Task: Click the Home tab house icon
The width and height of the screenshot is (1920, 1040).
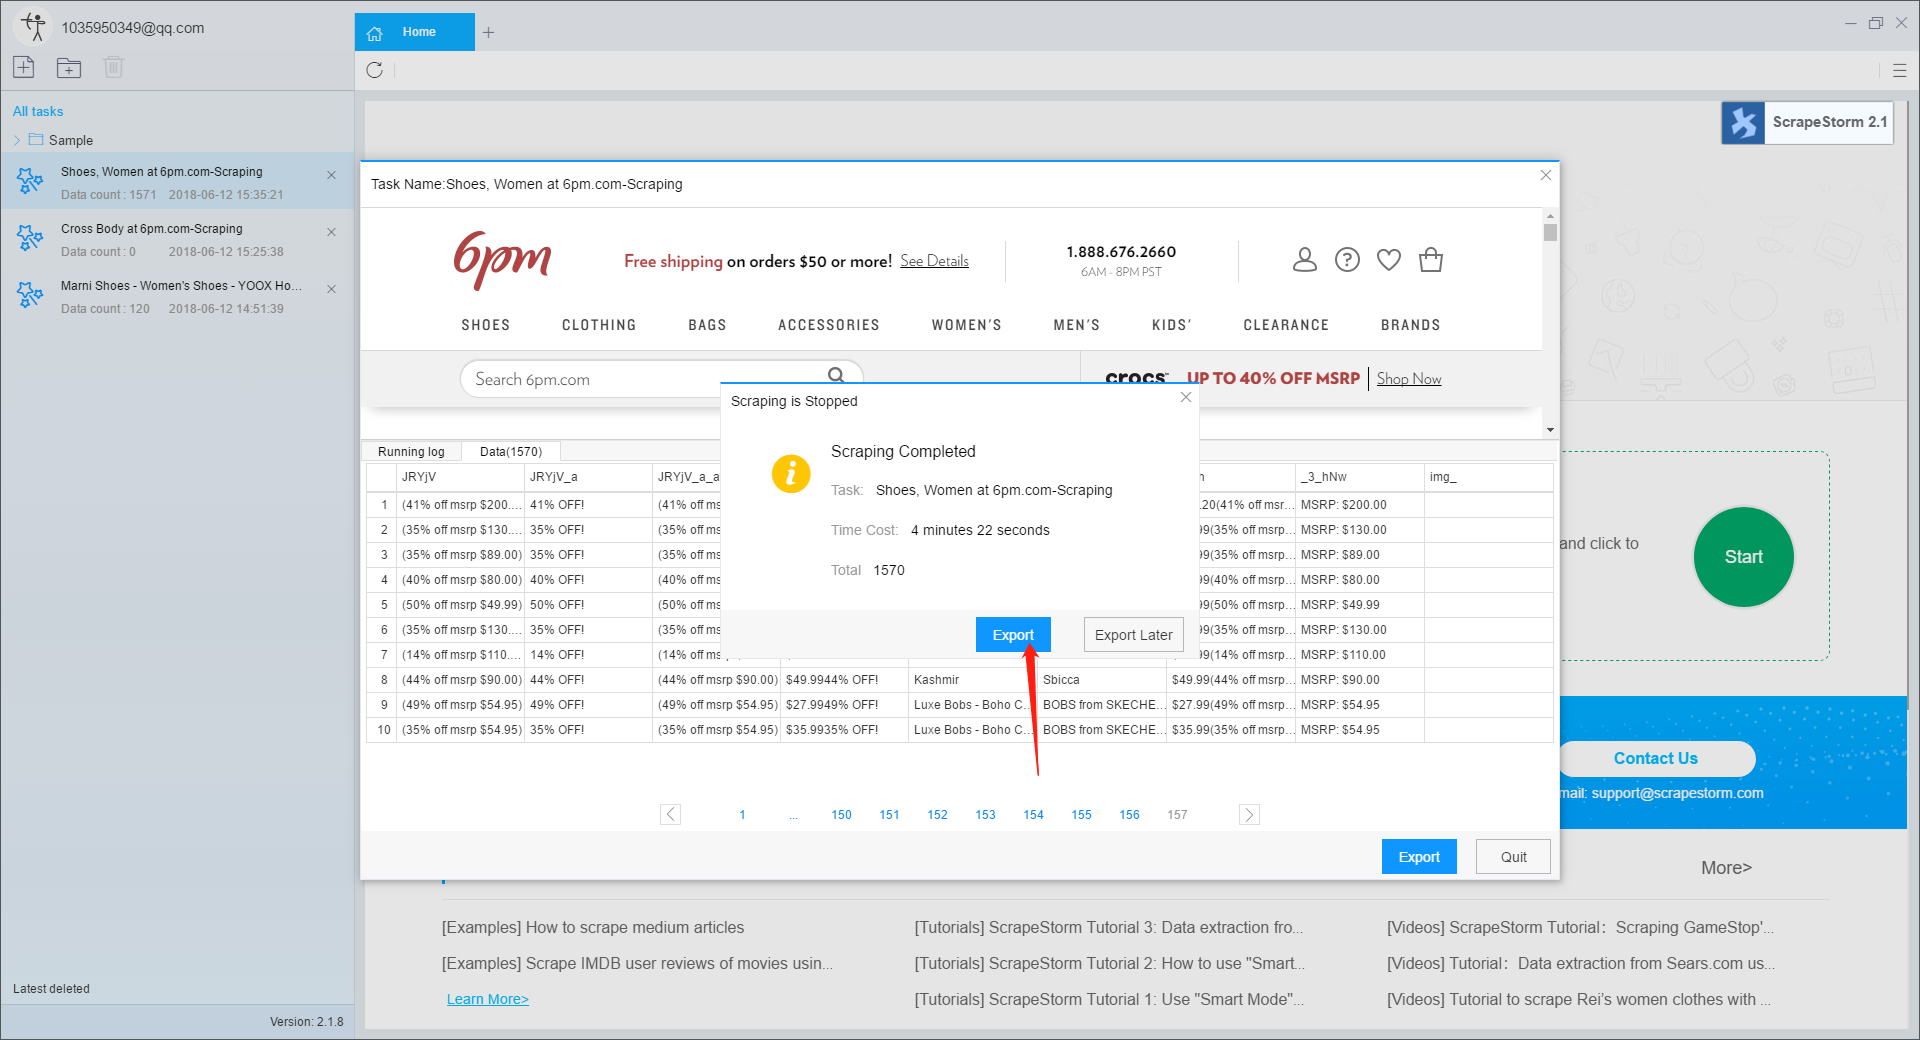Action: (x=375, y=33)
